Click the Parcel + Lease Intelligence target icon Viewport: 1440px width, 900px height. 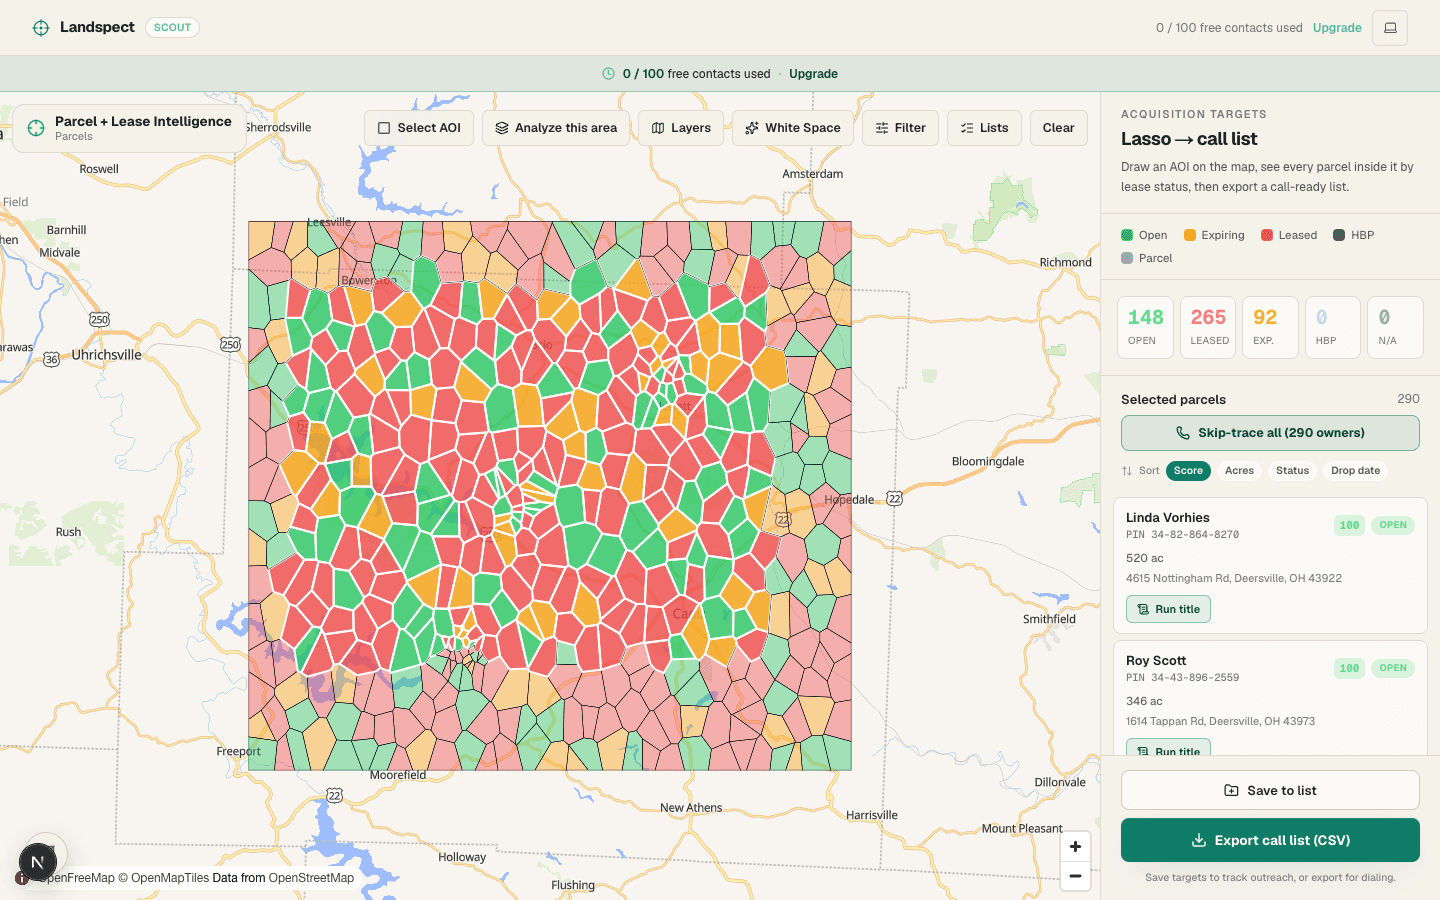(36, 128)
